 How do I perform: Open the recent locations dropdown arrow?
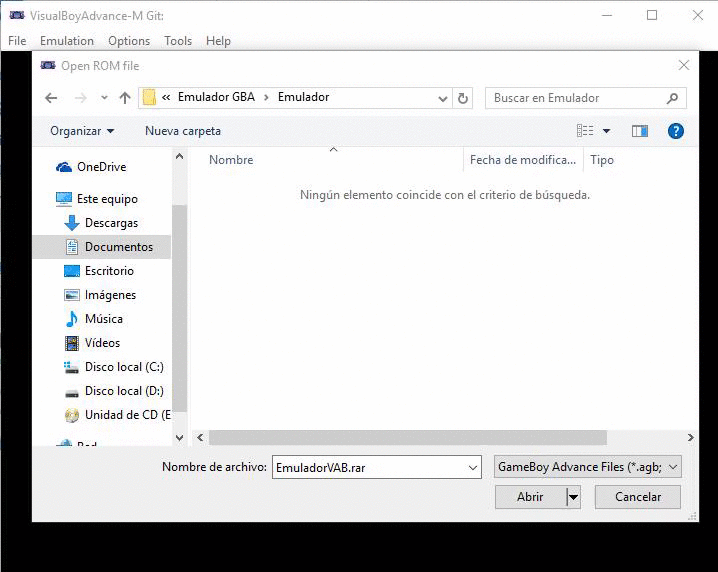click(104, 98)
